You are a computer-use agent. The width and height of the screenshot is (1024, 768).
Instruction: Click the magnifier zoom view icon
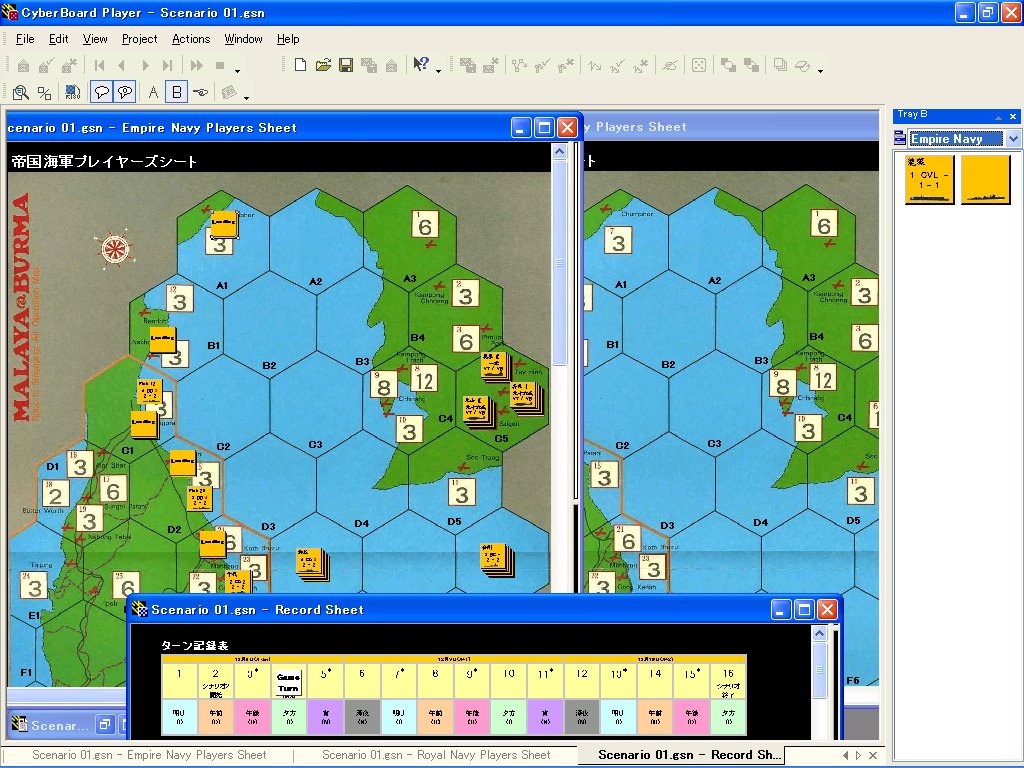(x=21, y=93)
